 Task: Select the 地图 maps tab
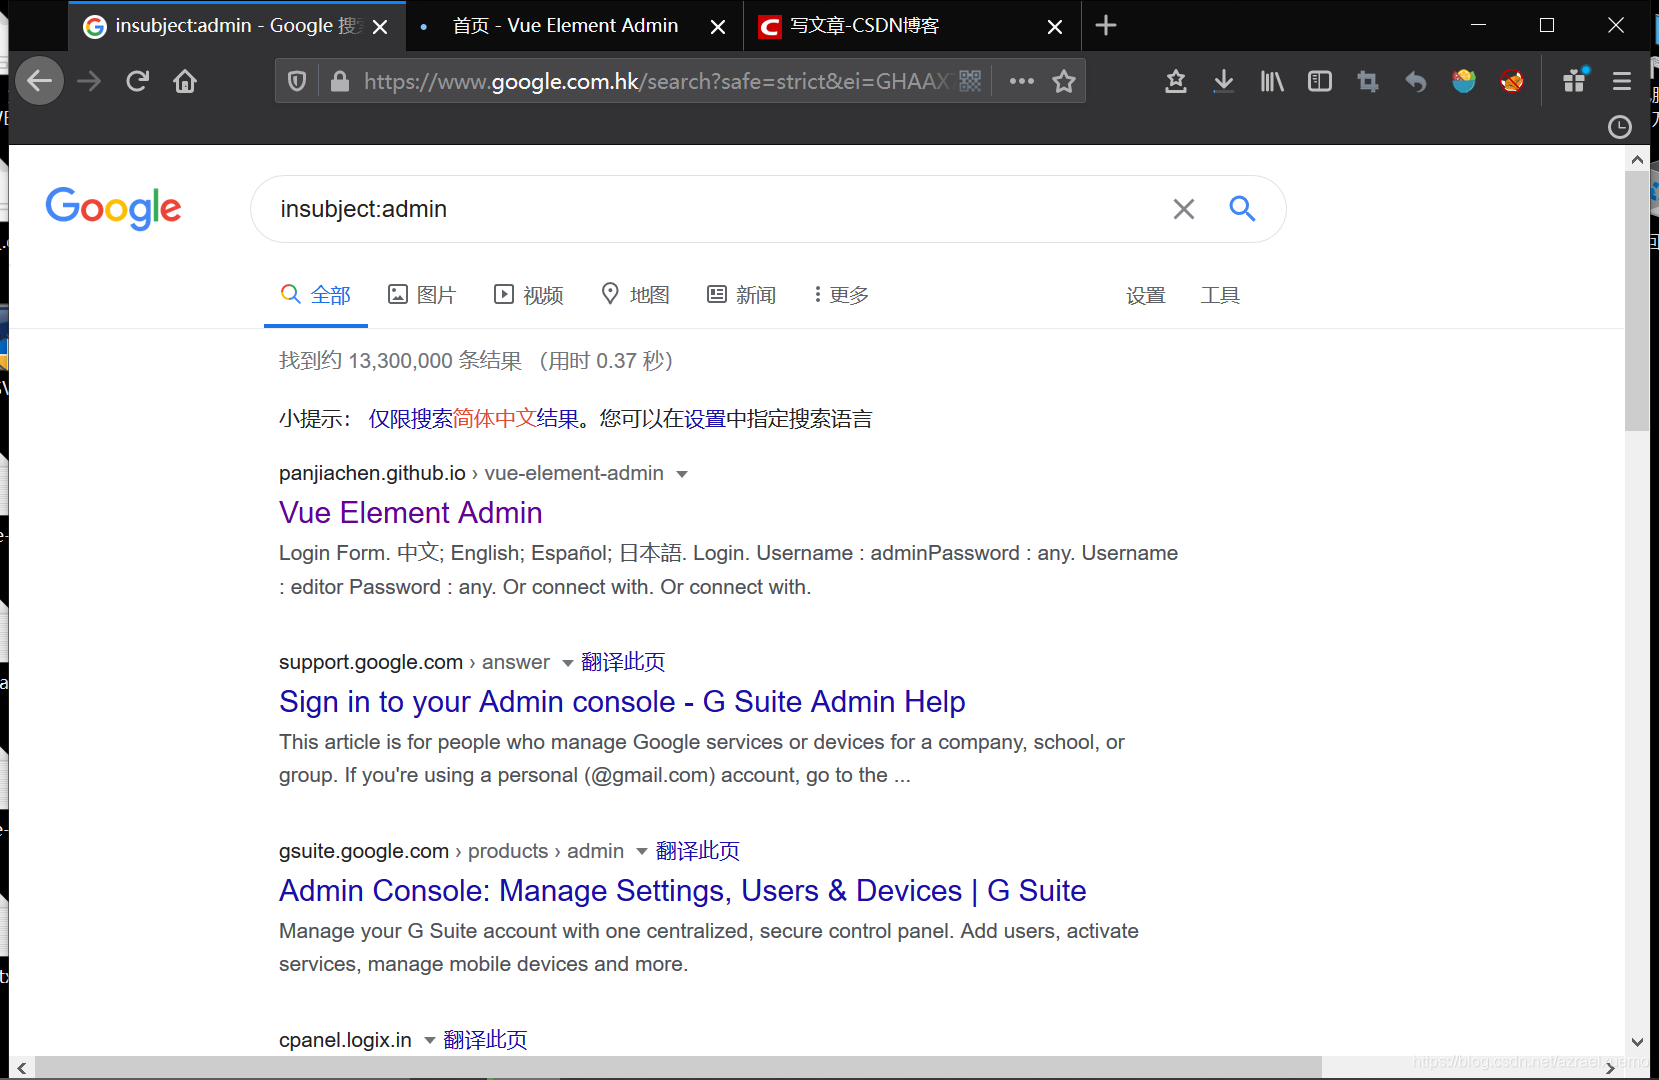635,295
